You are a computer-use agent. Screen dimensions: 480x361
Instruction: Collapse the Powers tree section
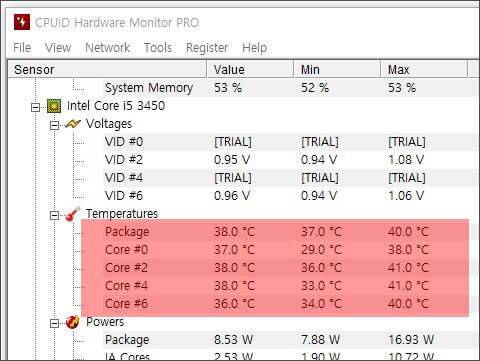pos(54,323)
